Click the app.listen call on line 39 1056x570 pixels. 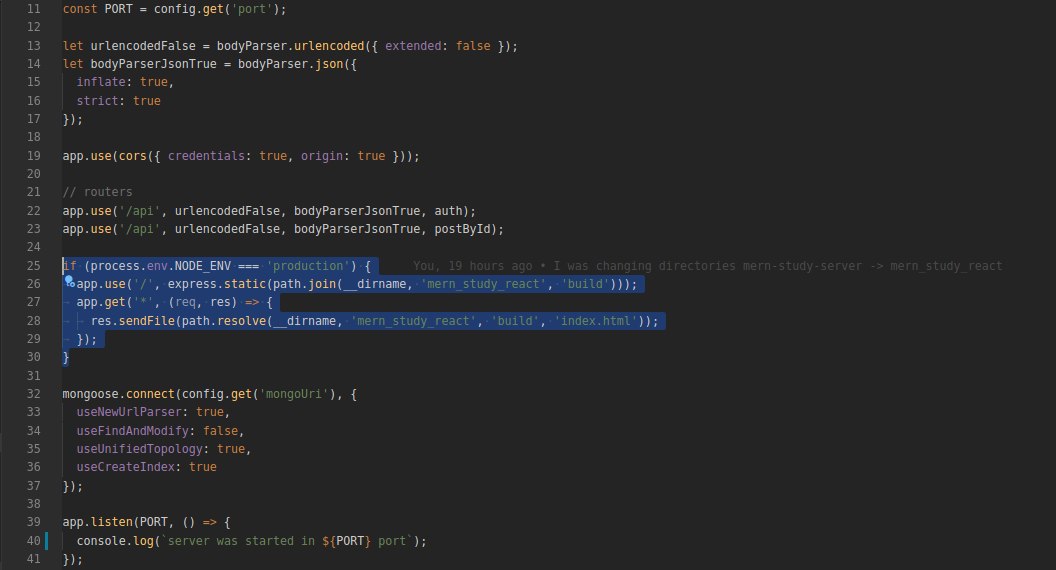[x=98, y=521]
